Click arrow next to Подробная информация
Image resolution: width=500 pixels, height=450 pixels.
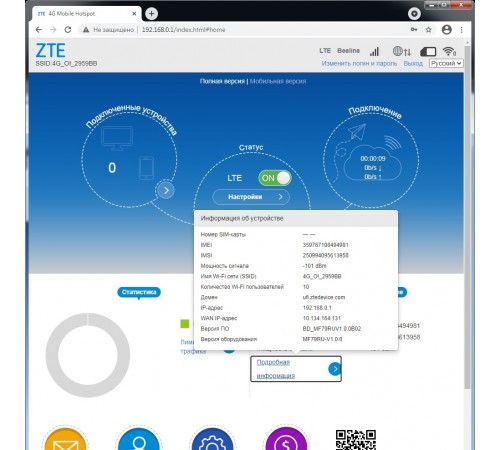pyautogui.click(x=335, y=369)
